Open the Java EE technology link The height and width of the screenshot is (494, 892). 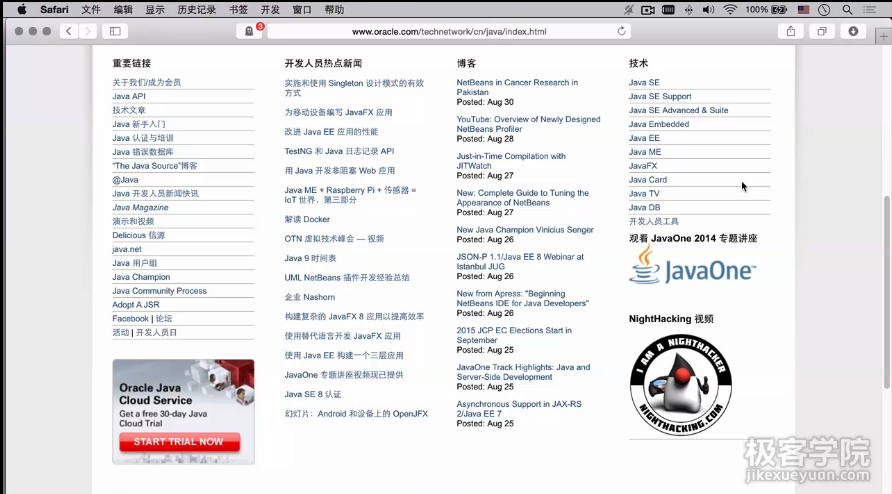pos(644,138)
